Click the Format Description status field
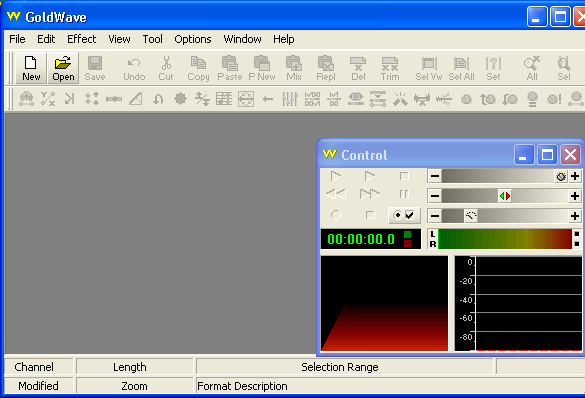585x398 pixels. pyautogui.click(x=391, y=386)
